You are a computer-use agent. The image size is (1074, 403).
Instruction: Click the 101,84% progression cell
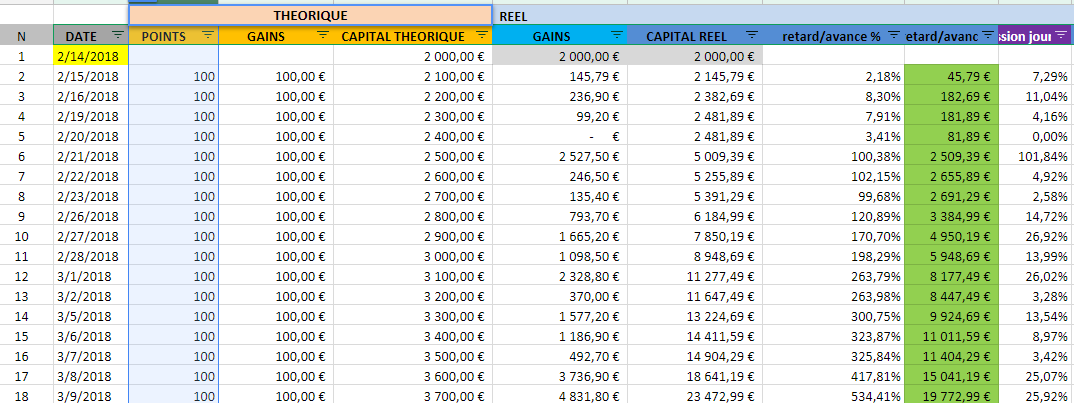[1036, 156]
